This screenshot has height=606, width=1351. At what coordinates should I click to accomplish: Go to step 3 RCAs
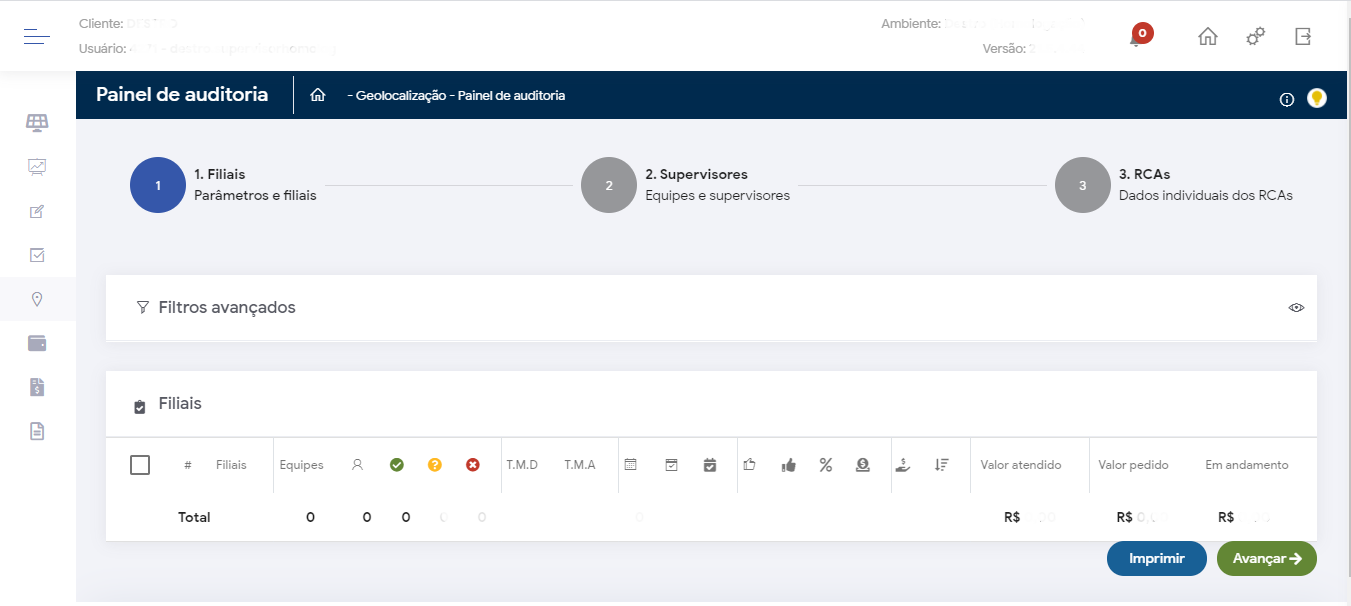(x=1083, y=185)
